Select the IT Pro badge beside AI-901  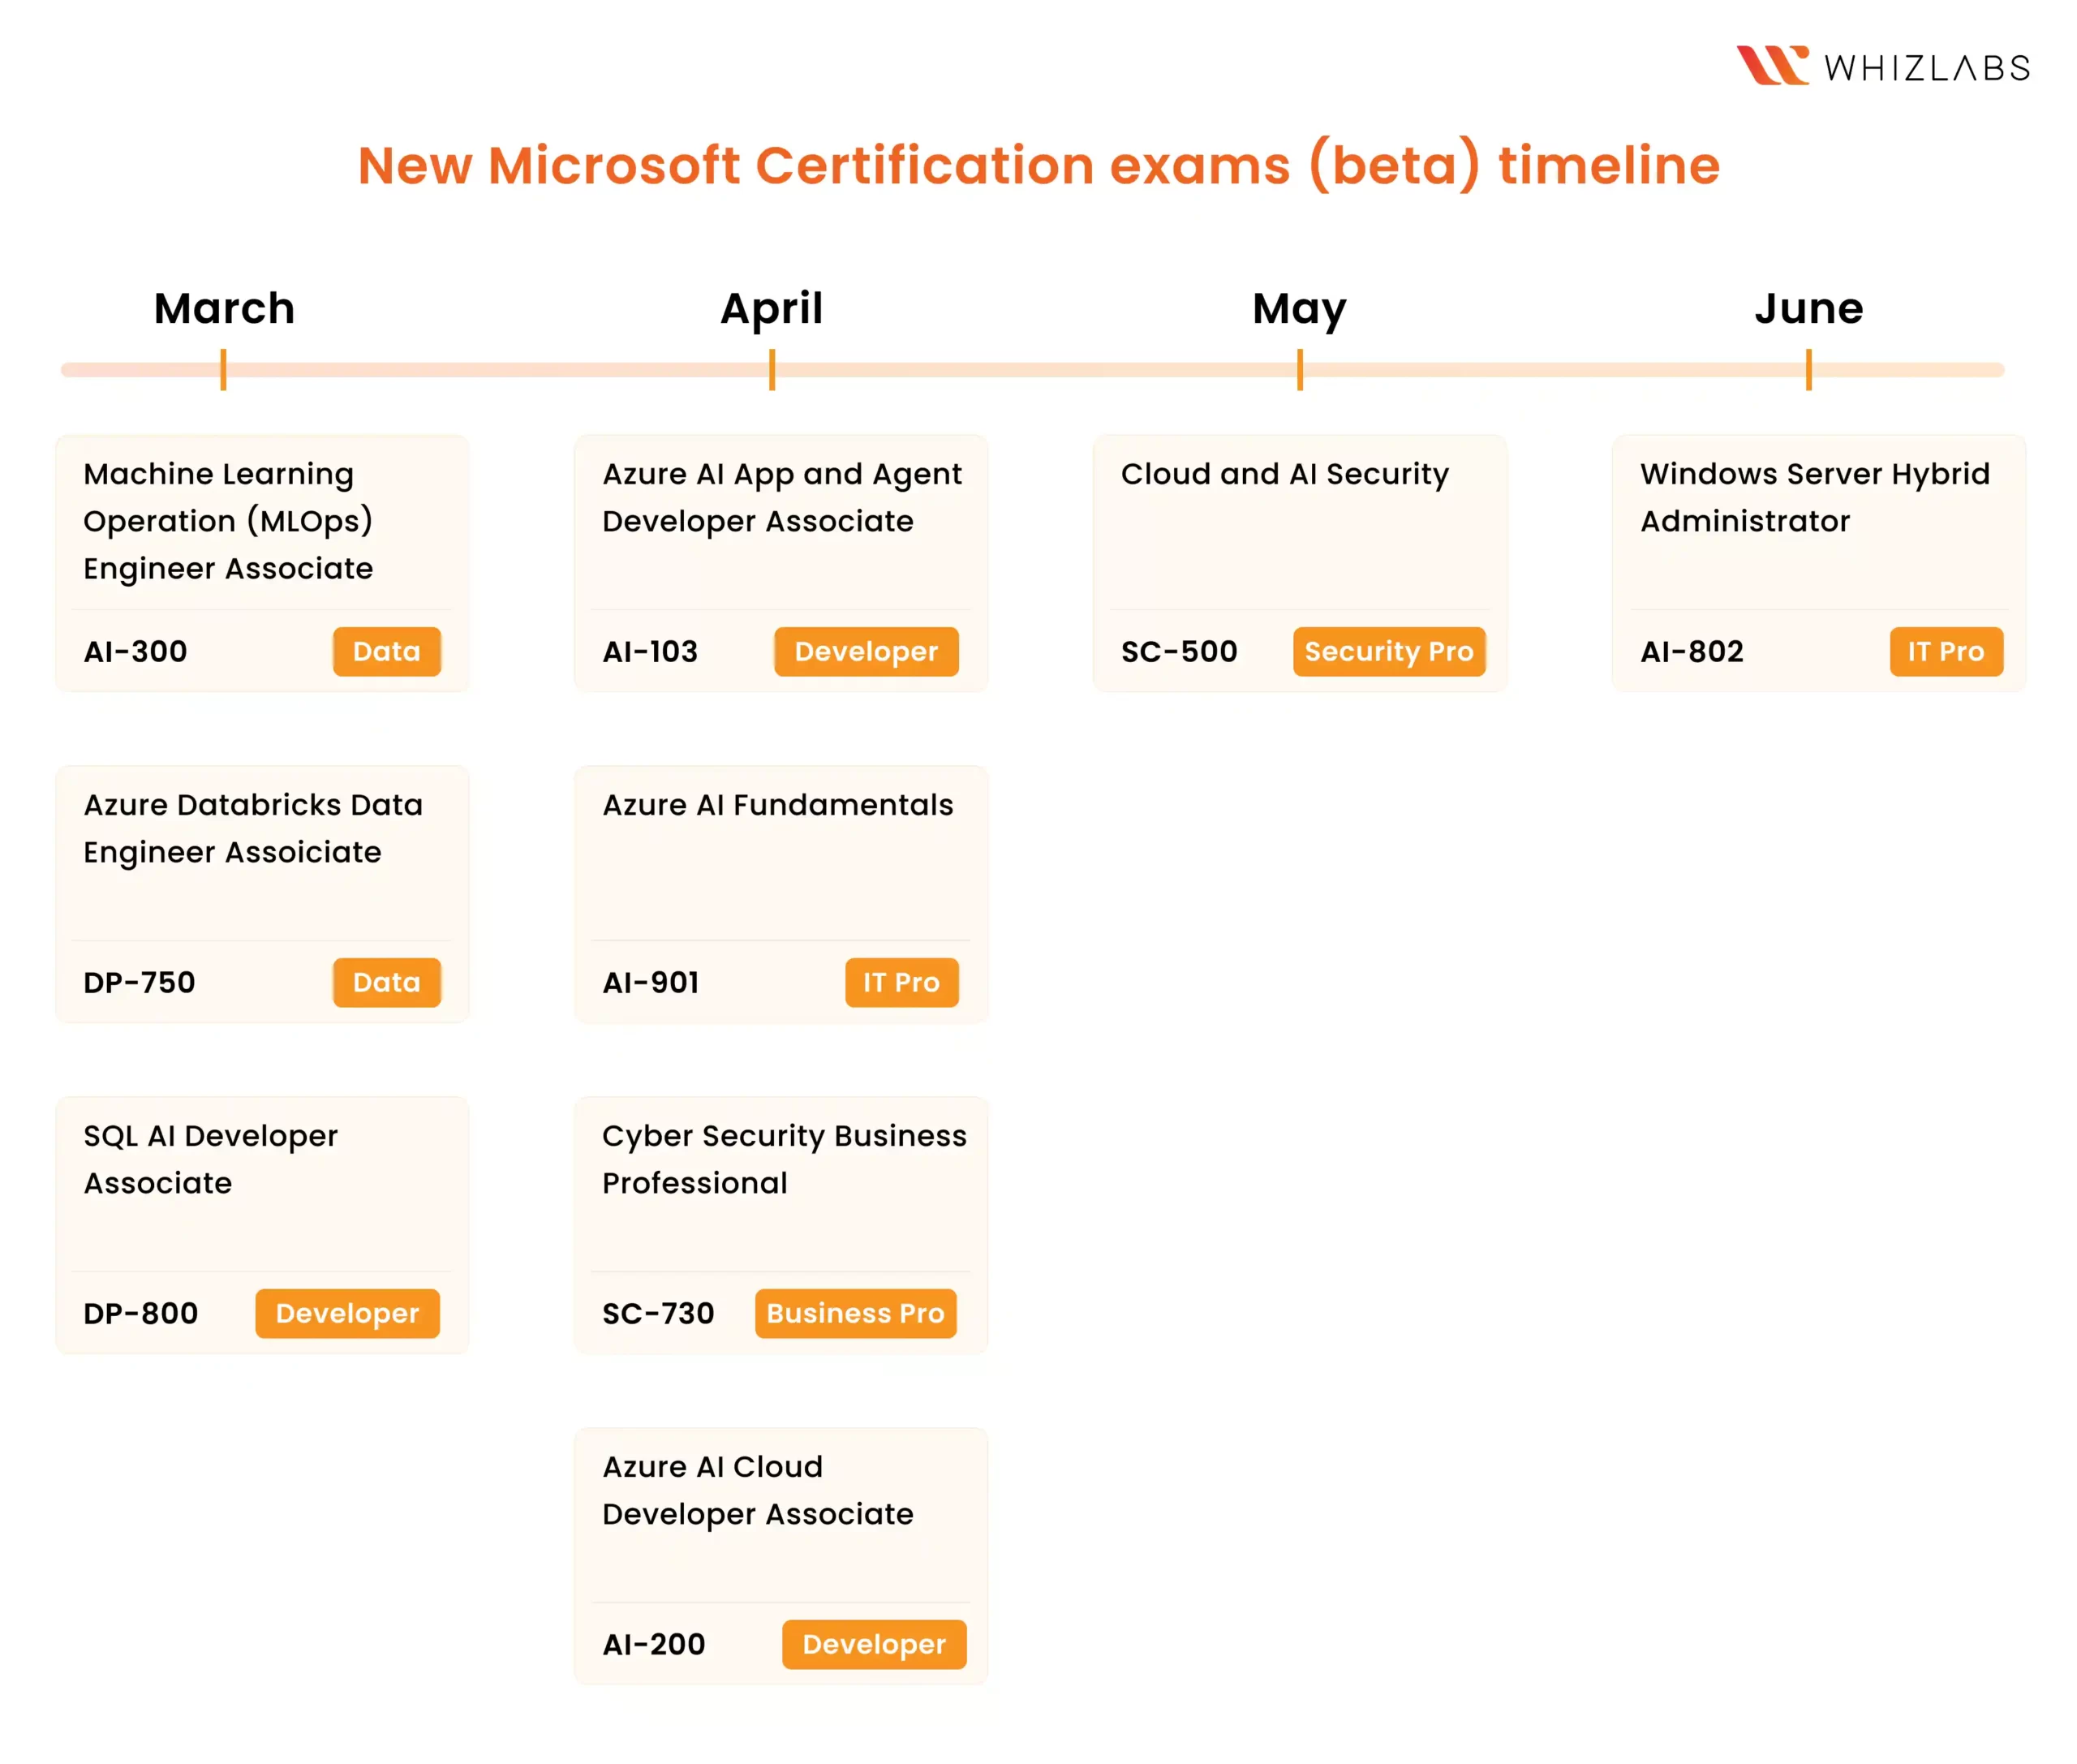[x=901, y=983]
